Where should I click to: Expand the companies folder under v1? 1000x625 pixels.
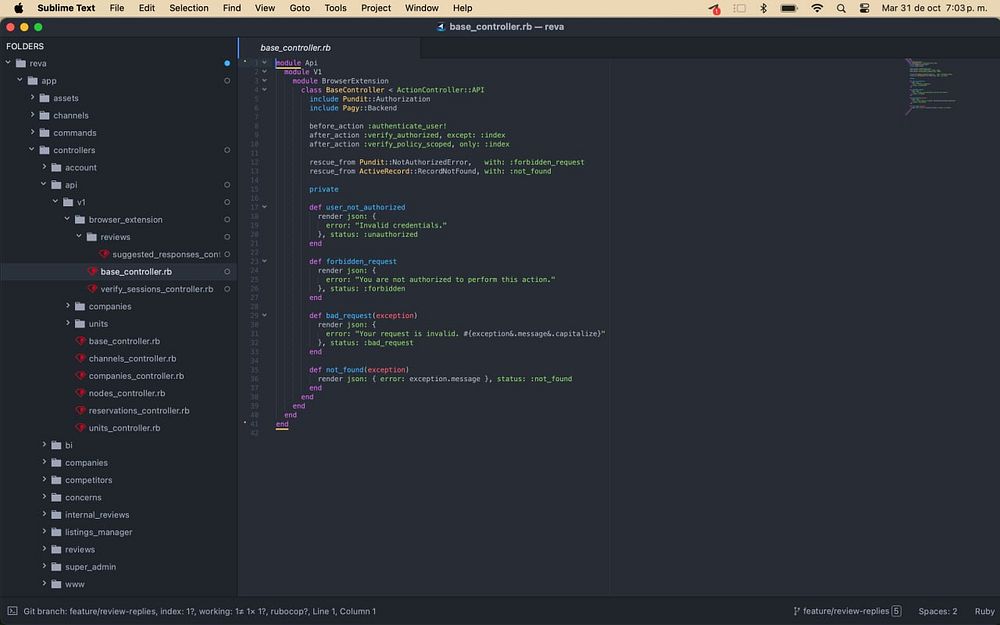pos(68,306)
